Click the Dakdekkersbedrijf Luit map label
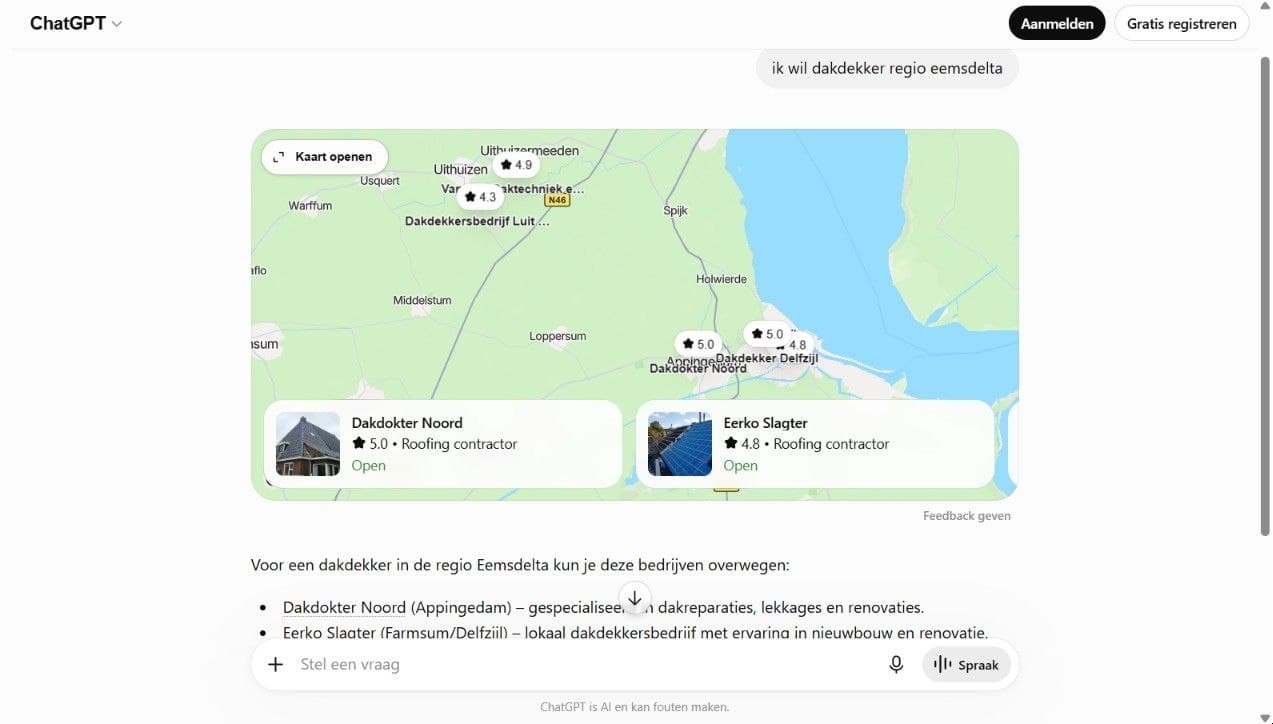Viewport: 1273px width, 724px height. 477,221
